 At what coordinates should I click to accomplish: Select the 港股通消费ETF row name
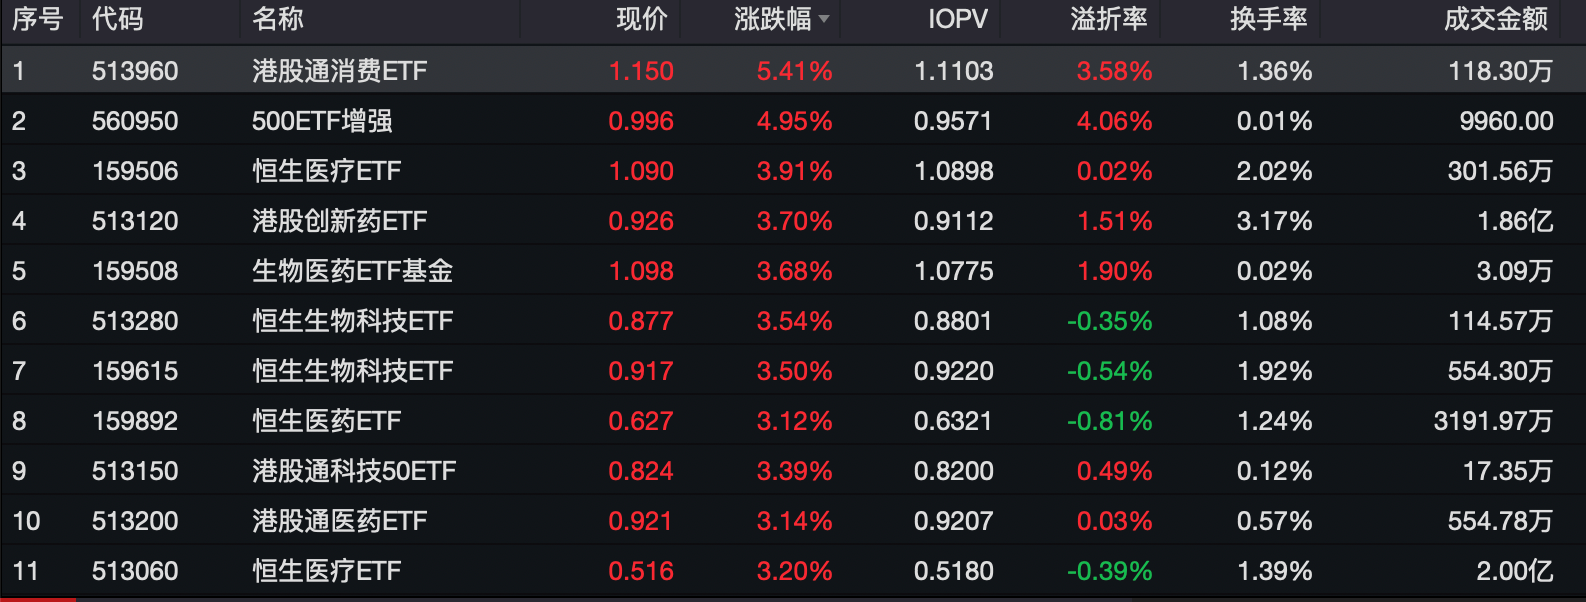(x=339, y=71)
